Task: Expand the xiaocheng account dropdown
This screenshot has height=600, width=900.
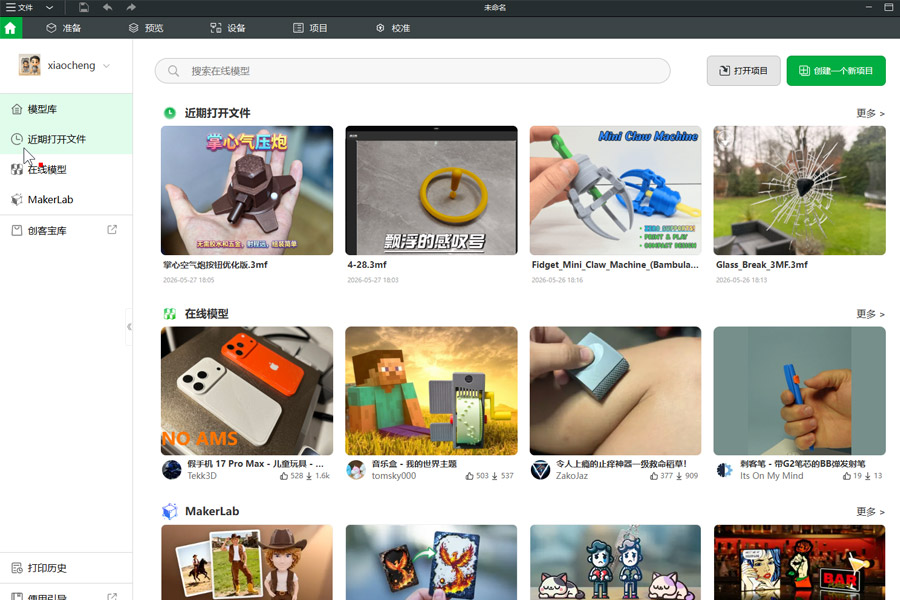Action: [x=106, y=66]
